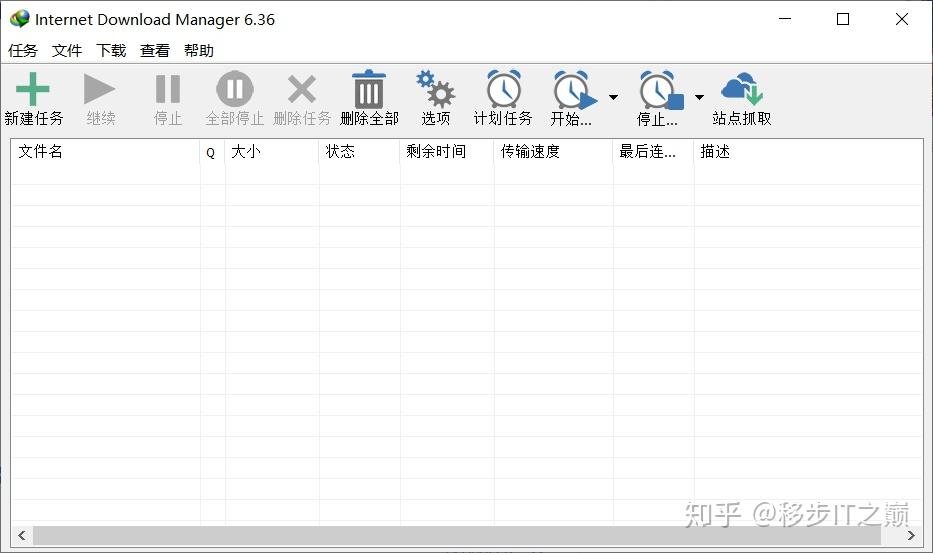Click the Q column header
Viewport: 933px width, 553px height.
tap(212, 152)
